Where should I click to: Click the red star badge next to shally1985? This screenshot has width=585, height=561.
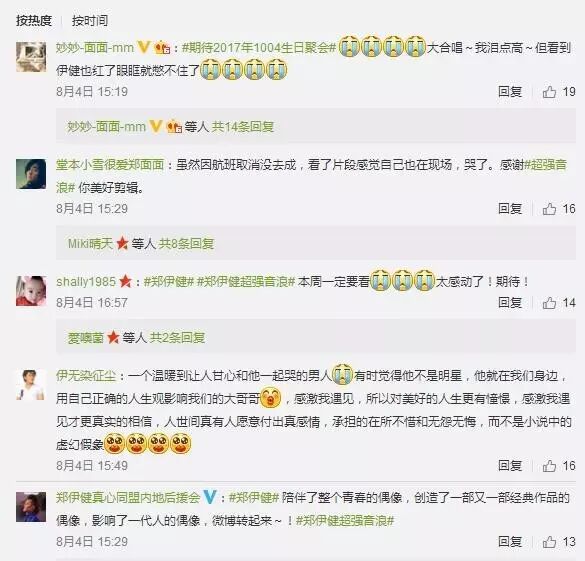tap(125, 282)
